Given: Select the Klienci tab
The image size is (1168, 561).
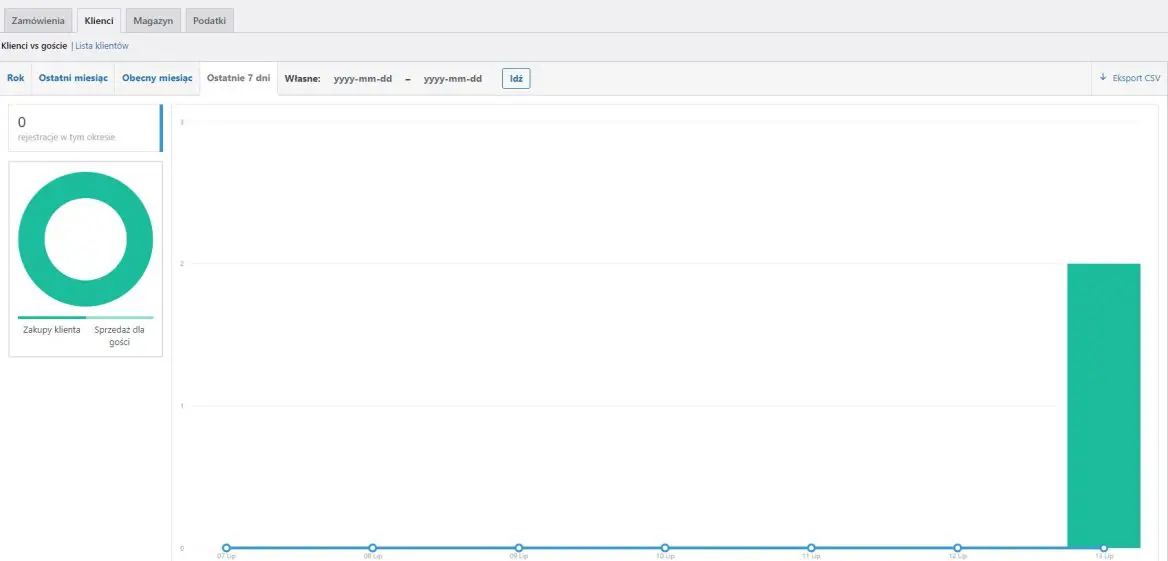Looking at the screenshot, I should (x=99, y=20).
